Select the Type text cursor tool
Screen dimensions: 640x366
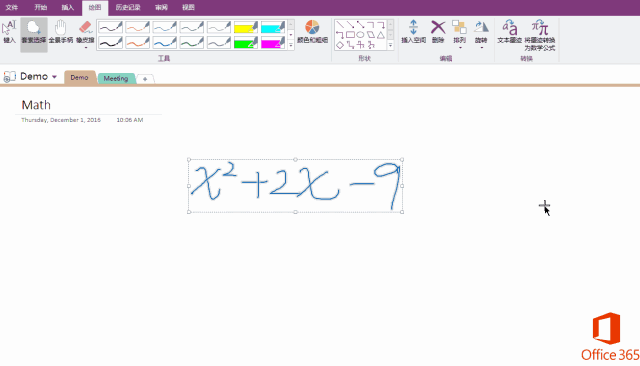pyautogui.click(x=9, y=32)
